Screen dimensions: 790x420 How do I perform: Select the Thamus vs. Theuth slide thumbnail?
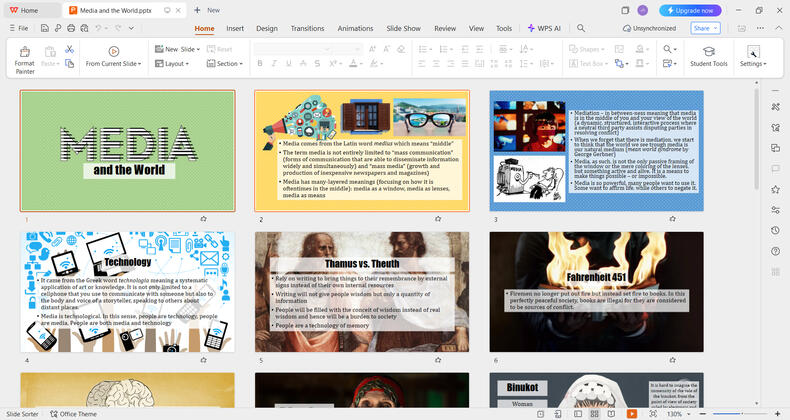tap(362, 292)
